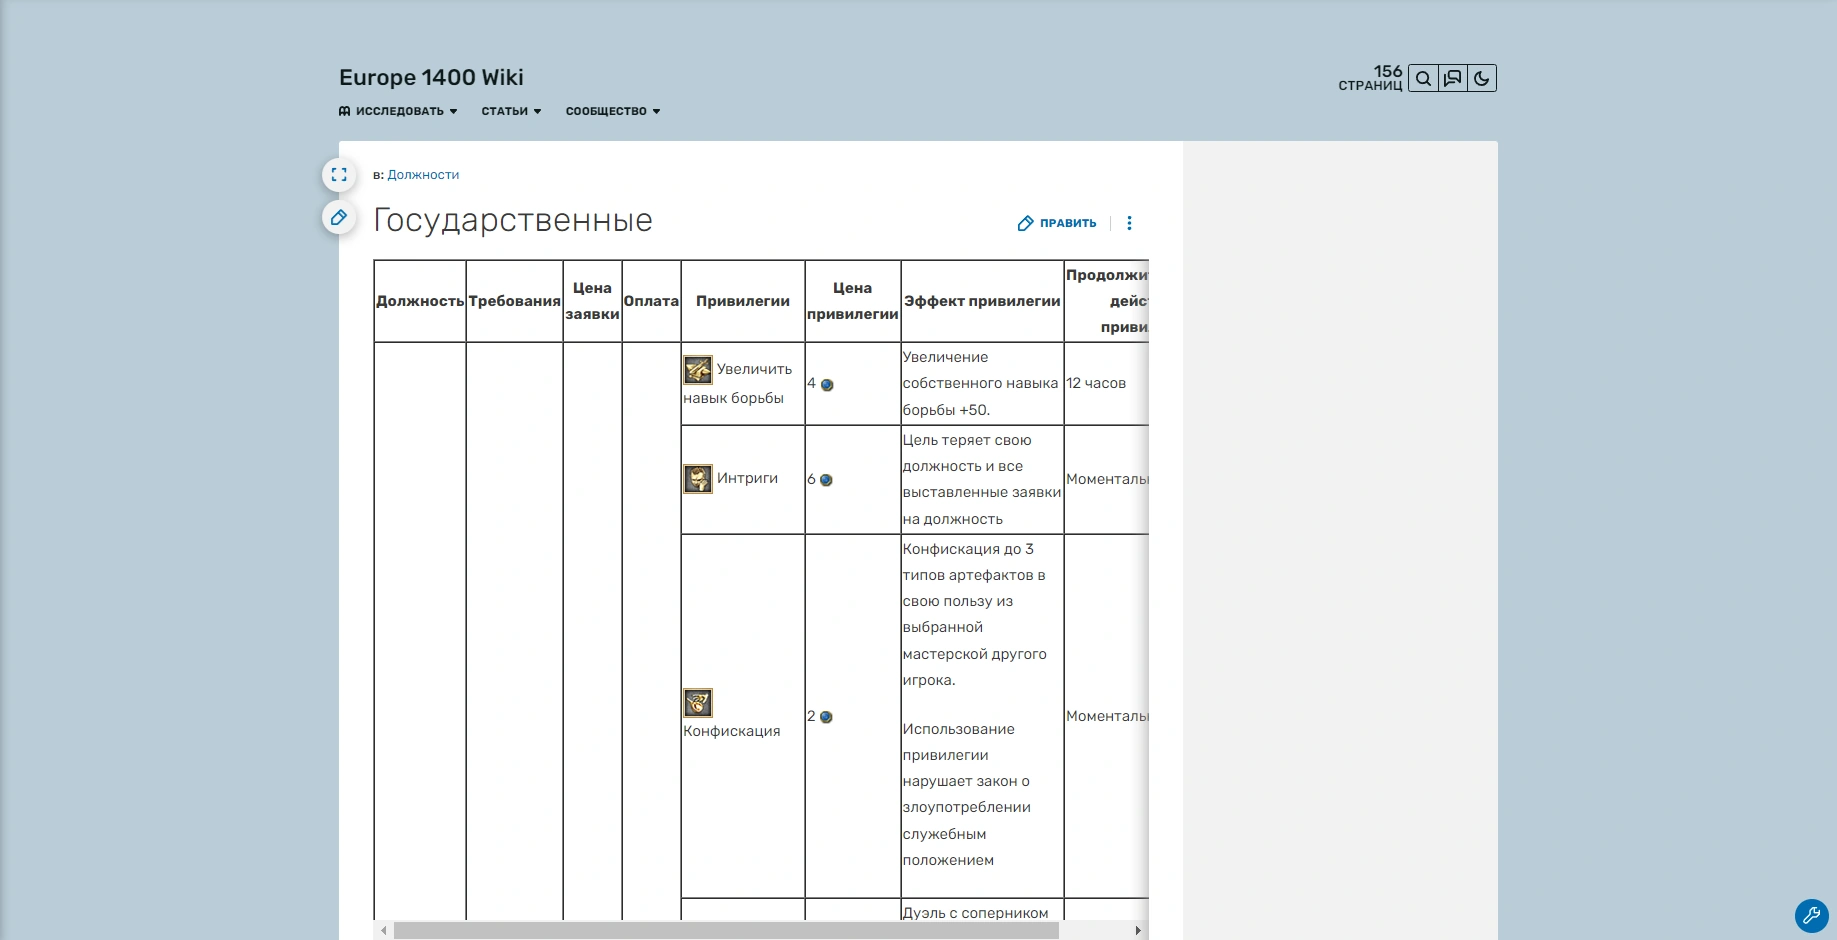Click the Привилегии column header
Viewport: 1837px width, 940px height.
pyautogui.click(x=743, y=301)
